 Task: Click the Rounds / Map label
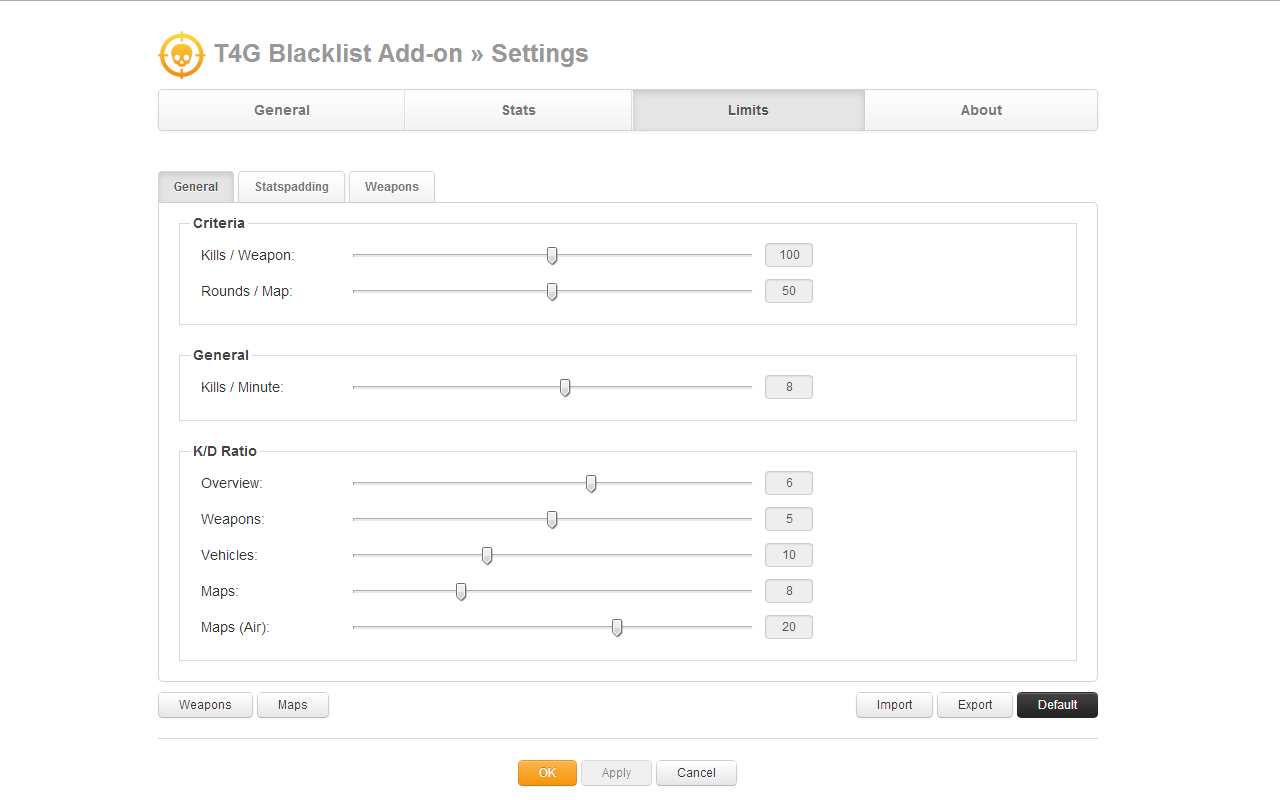[247, 291]
